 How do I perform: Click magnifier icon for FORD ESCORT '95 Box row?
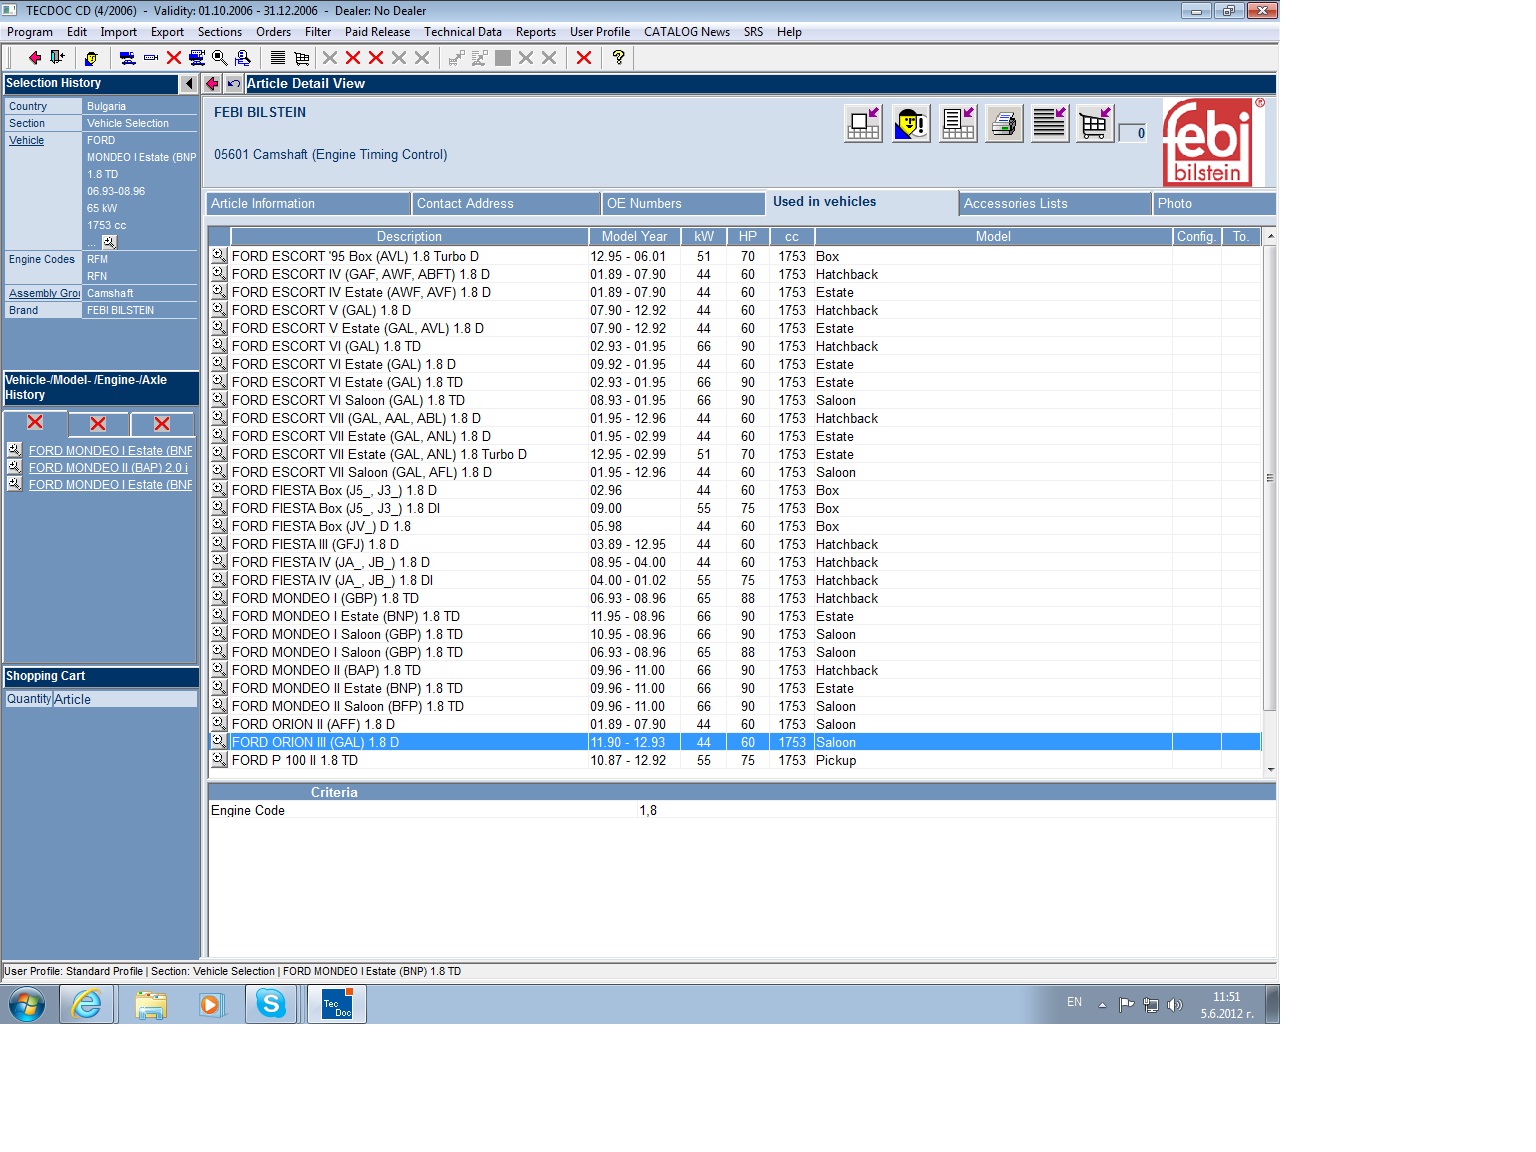tap(219, 256)
